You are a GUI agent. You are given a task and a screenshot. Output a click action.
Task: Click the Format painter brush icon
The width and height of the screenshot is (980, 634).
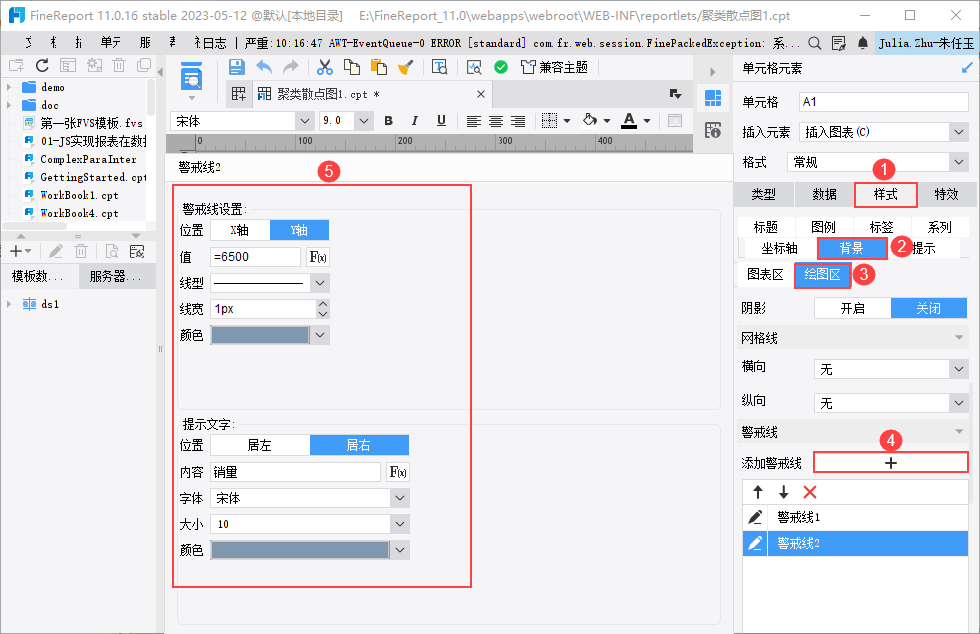click(406, 67)
